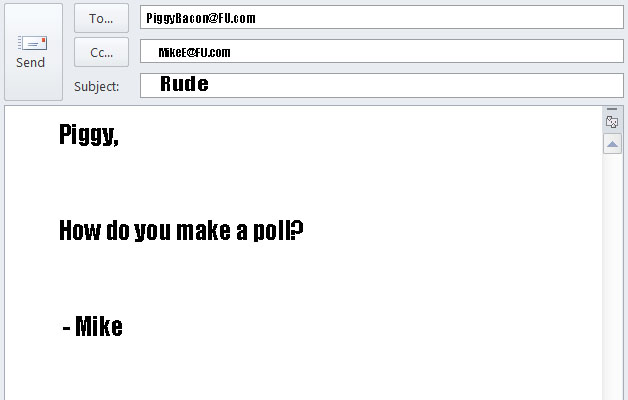The width and height of the screenshot is (628, 400).
Task: Click the scroll up arrow
Action: 612,144
